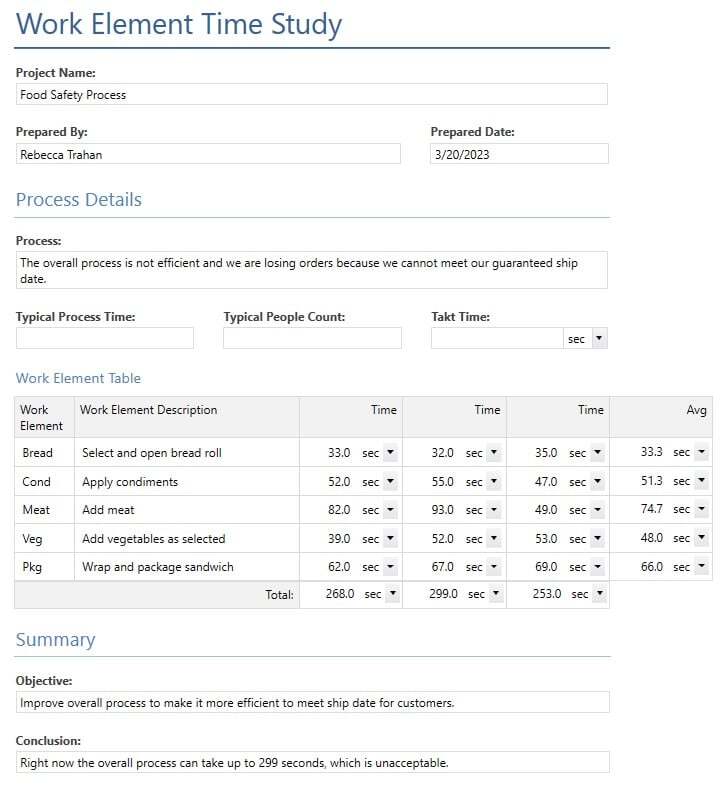Click the Takt Time value field
This screenshot has width=723, height=790.
pos(497,339)
